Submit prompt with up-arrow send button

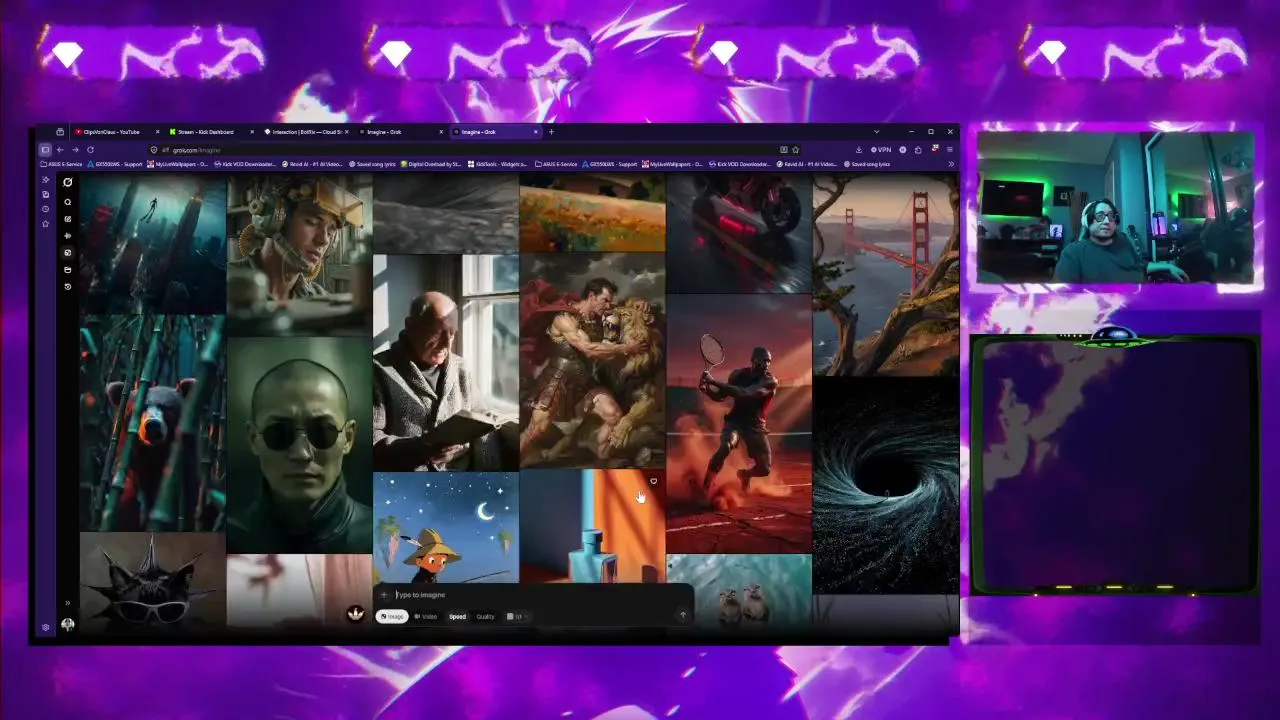coord(683,615)
